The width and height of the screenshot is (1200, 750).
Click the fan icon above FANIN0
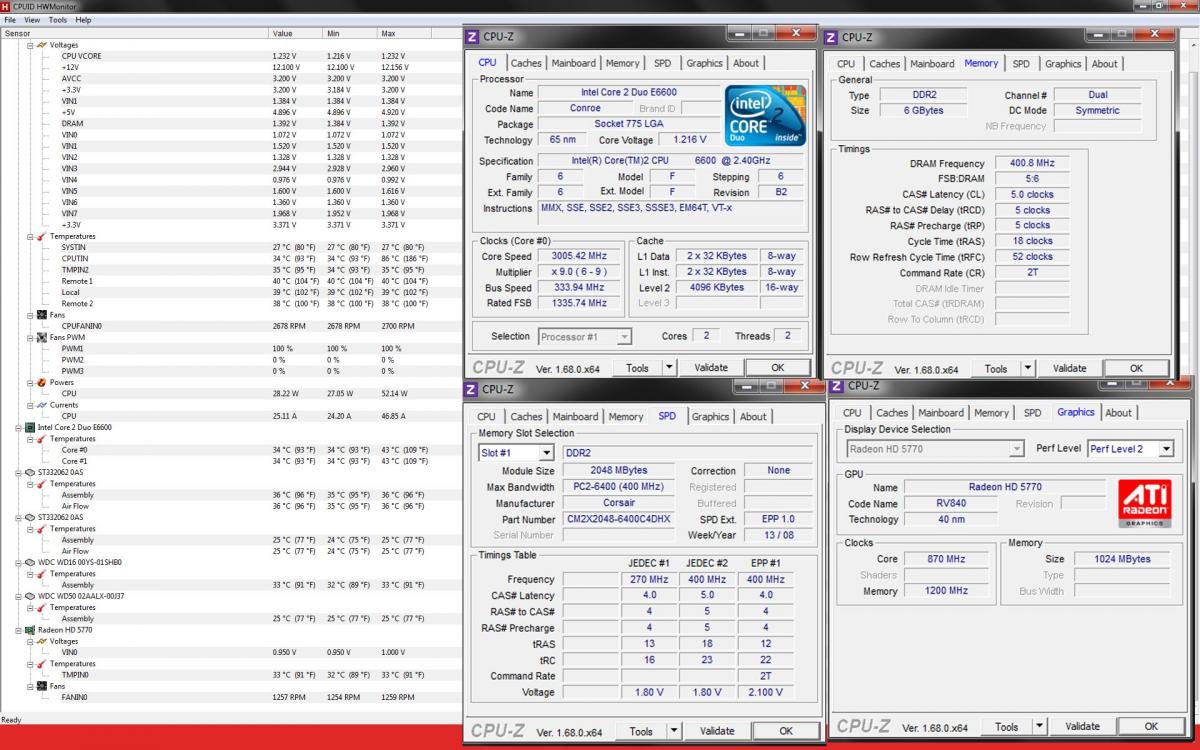[x=41, y=686]
